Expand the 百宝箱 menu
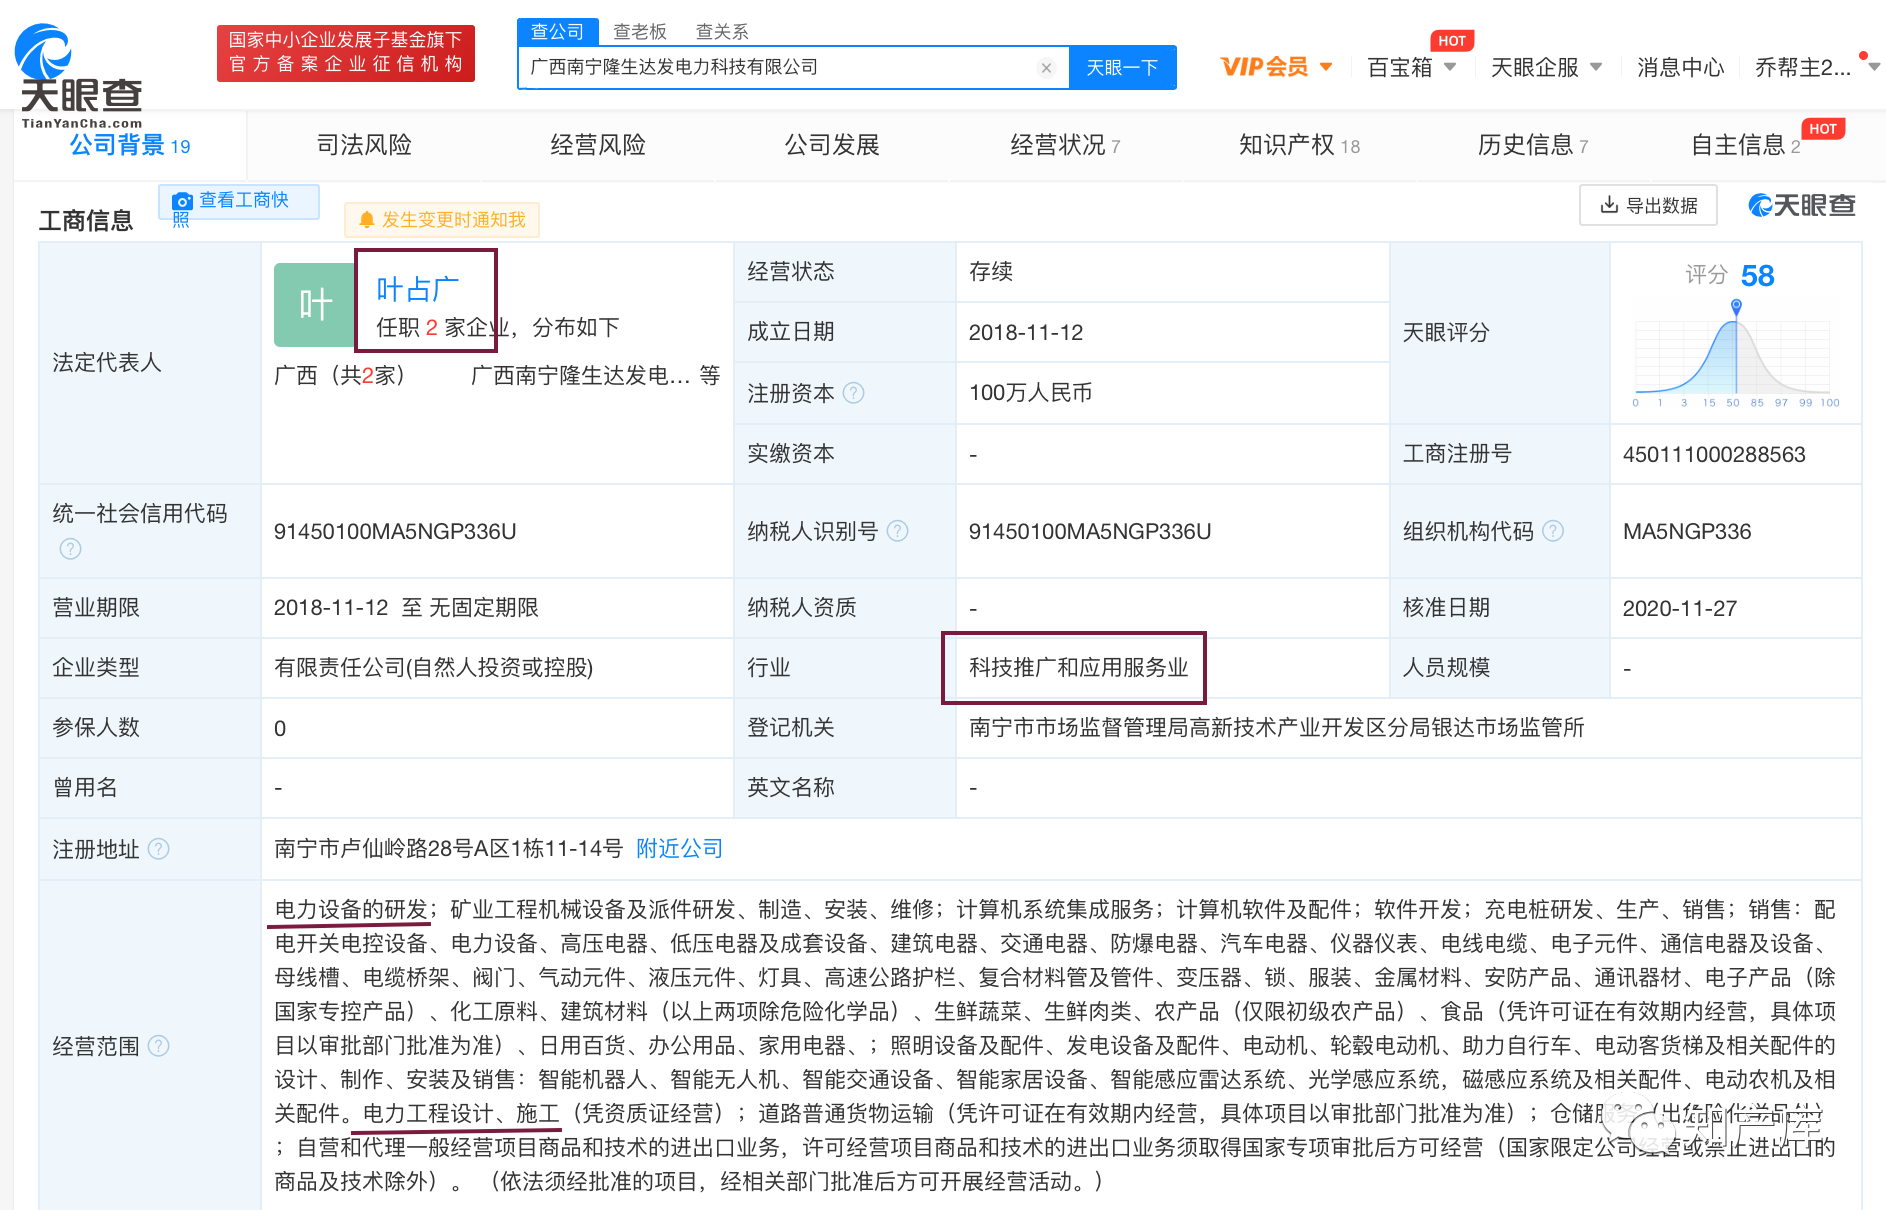 1411,67
